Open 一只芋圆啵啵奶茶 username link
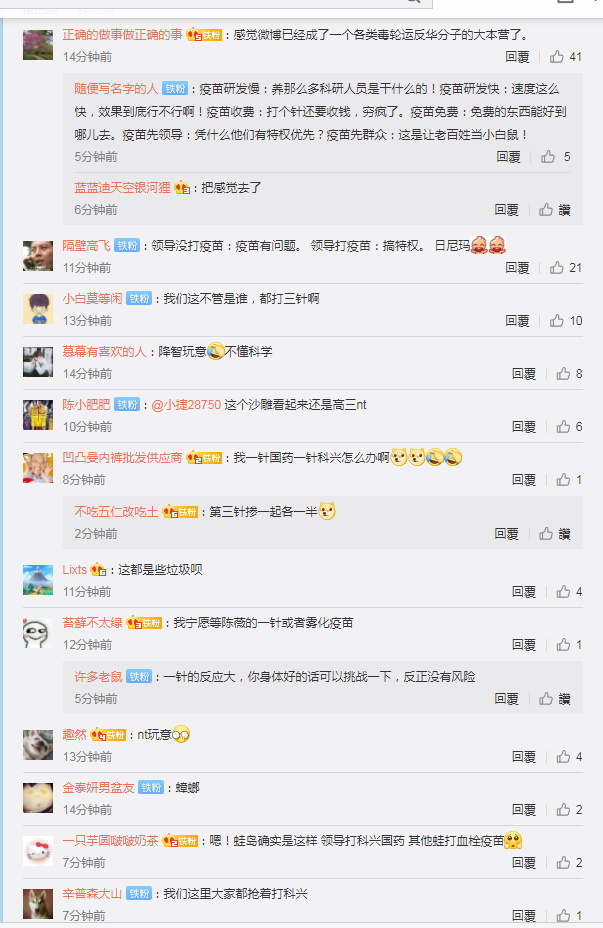 pyautogui.click(x=111, y=840)
